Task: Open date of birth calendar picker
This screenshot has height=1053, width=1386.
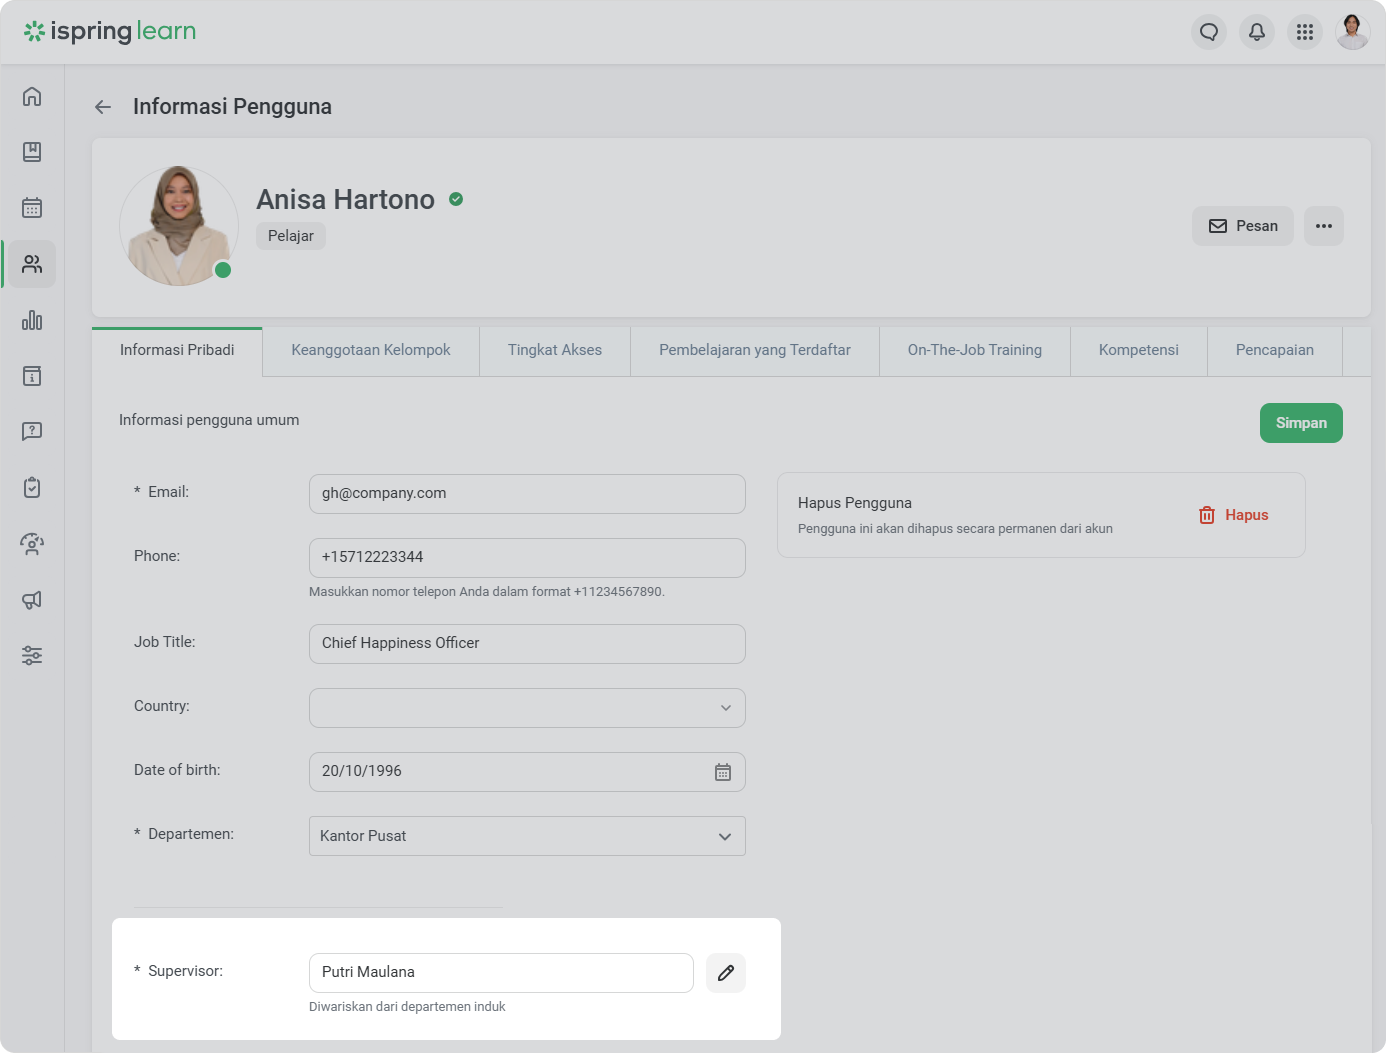Action: pos(723,772)
